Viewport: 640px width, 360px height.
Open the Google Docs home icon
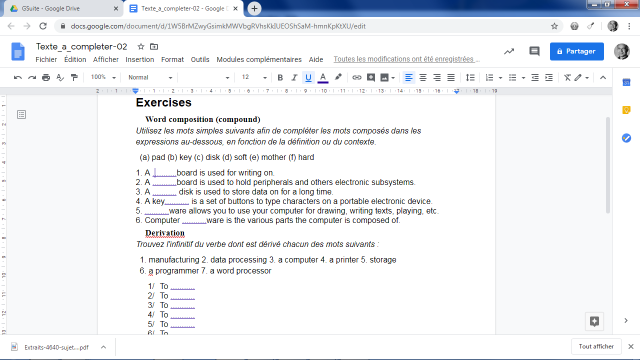[18, 52]
